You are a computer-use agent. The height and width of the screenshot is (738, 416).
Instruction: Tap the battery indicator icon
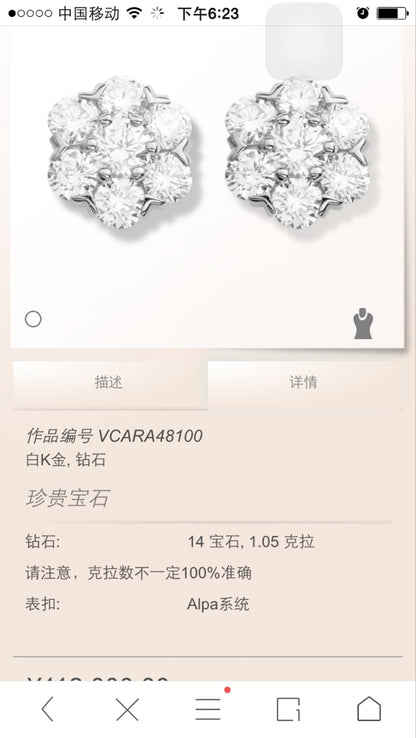pos(392,13)
